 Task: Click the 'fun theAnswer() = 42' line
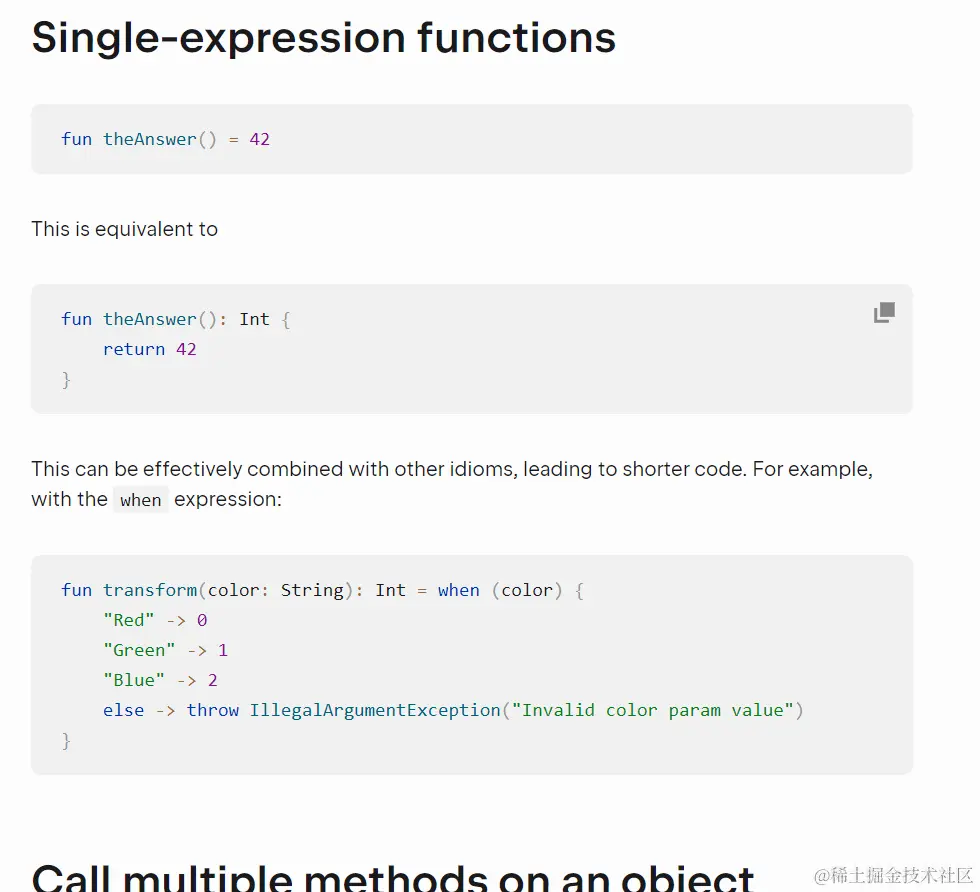tap(165, 139)
